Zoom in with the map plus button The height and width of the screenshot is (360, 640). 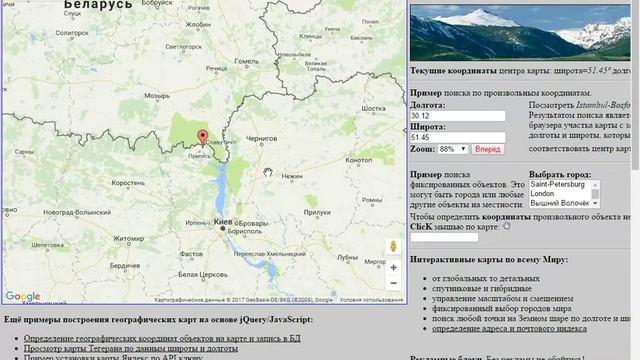[x=393, y=267]
